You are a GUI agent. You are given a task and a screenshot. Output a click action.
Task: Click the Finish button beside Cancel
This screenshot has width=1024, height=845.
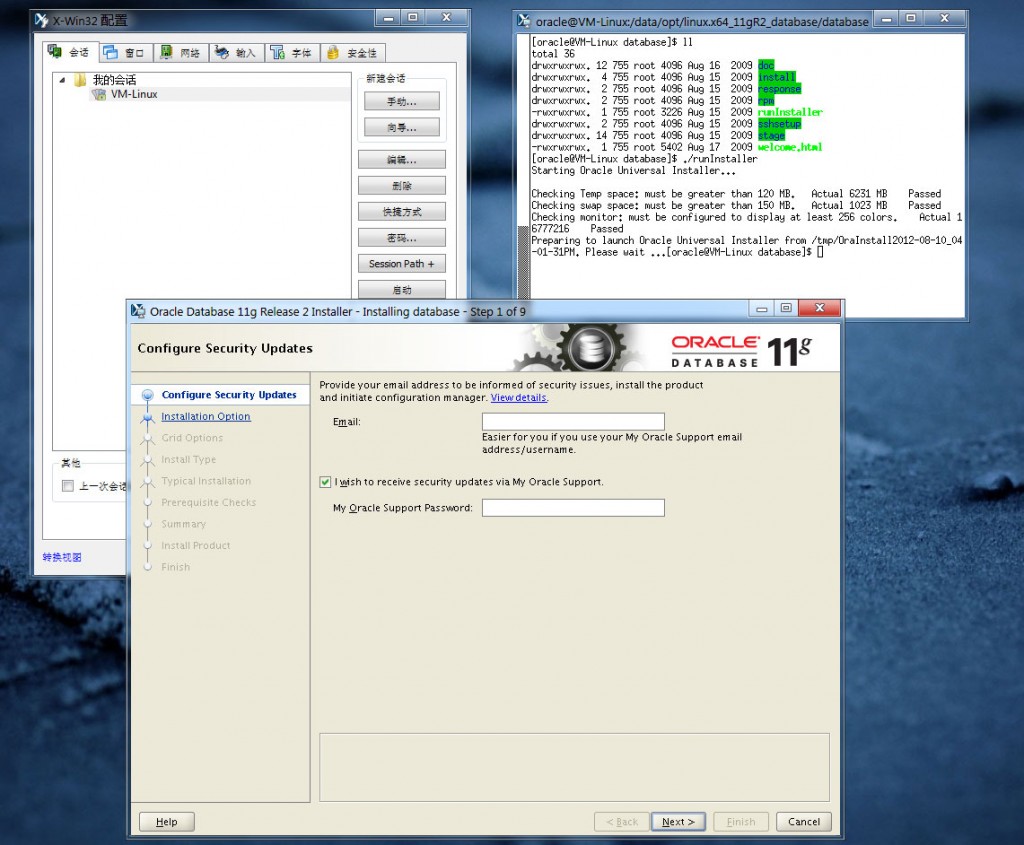(741, 821)
